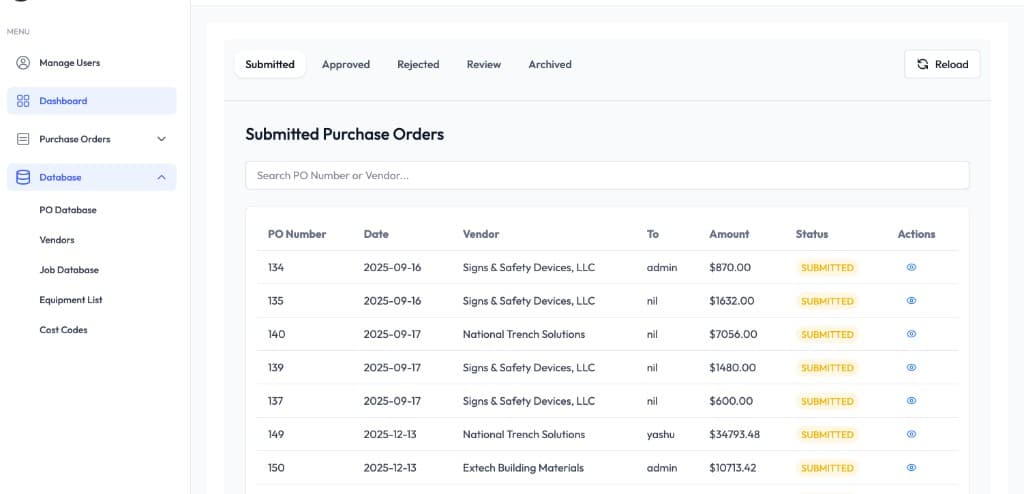The width and height of the screenshot is (1024, 494).
Task: Click the Vendor column header
Action: [x=481, y=234]
